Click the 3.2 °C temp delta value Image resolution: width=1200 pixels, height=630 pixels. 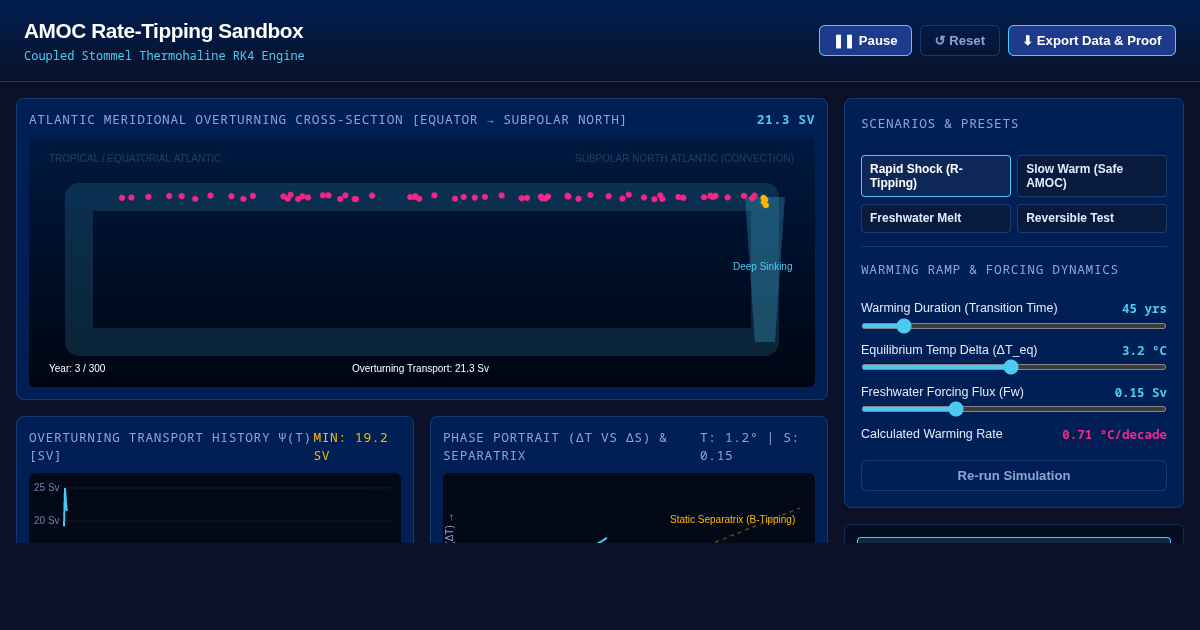(1144, 351)
